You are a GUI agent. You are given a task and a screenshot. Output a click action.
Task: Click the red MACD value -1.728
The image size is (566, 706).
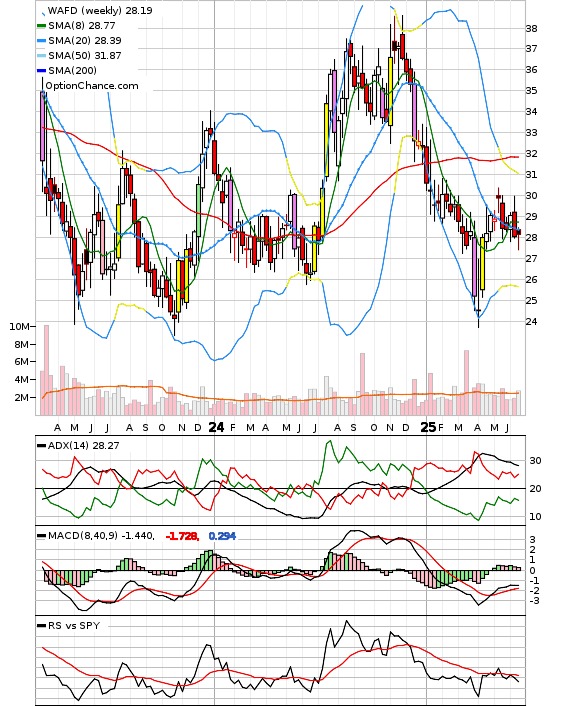click(182, 536)
